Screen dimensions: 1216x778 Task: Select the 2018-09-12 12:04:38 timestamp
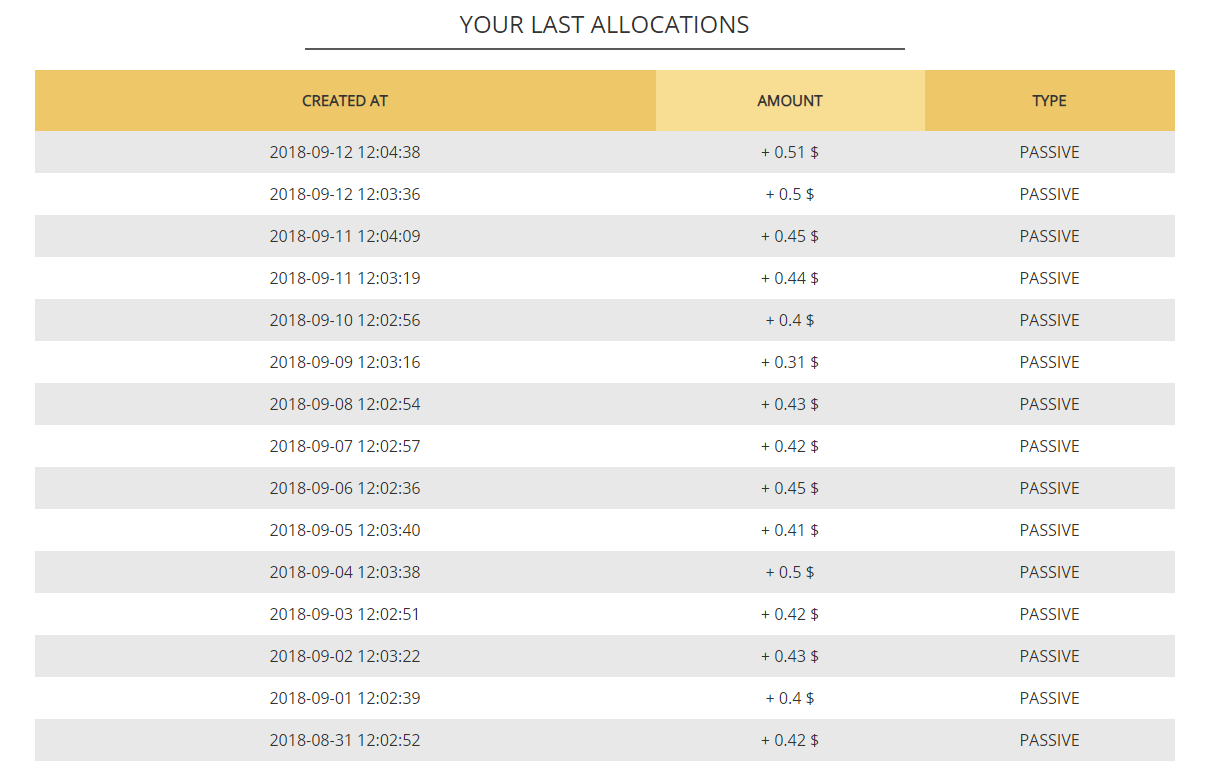click(x=345, y=153)
